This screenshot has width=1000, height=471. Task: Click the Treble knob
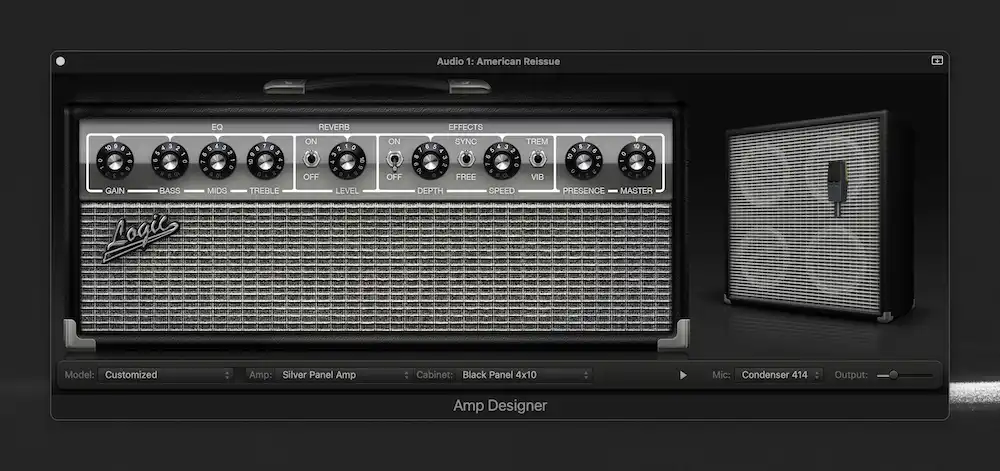point(265,161)
